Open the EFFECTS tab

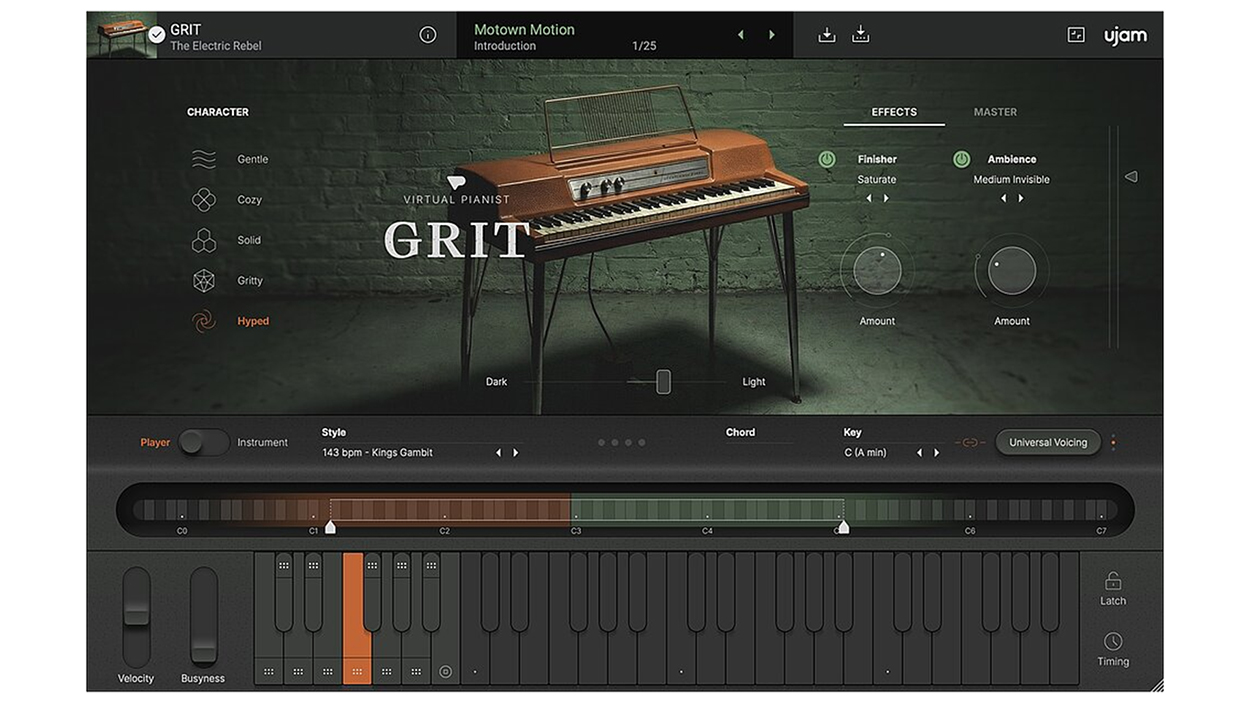(x=894, y=112)
